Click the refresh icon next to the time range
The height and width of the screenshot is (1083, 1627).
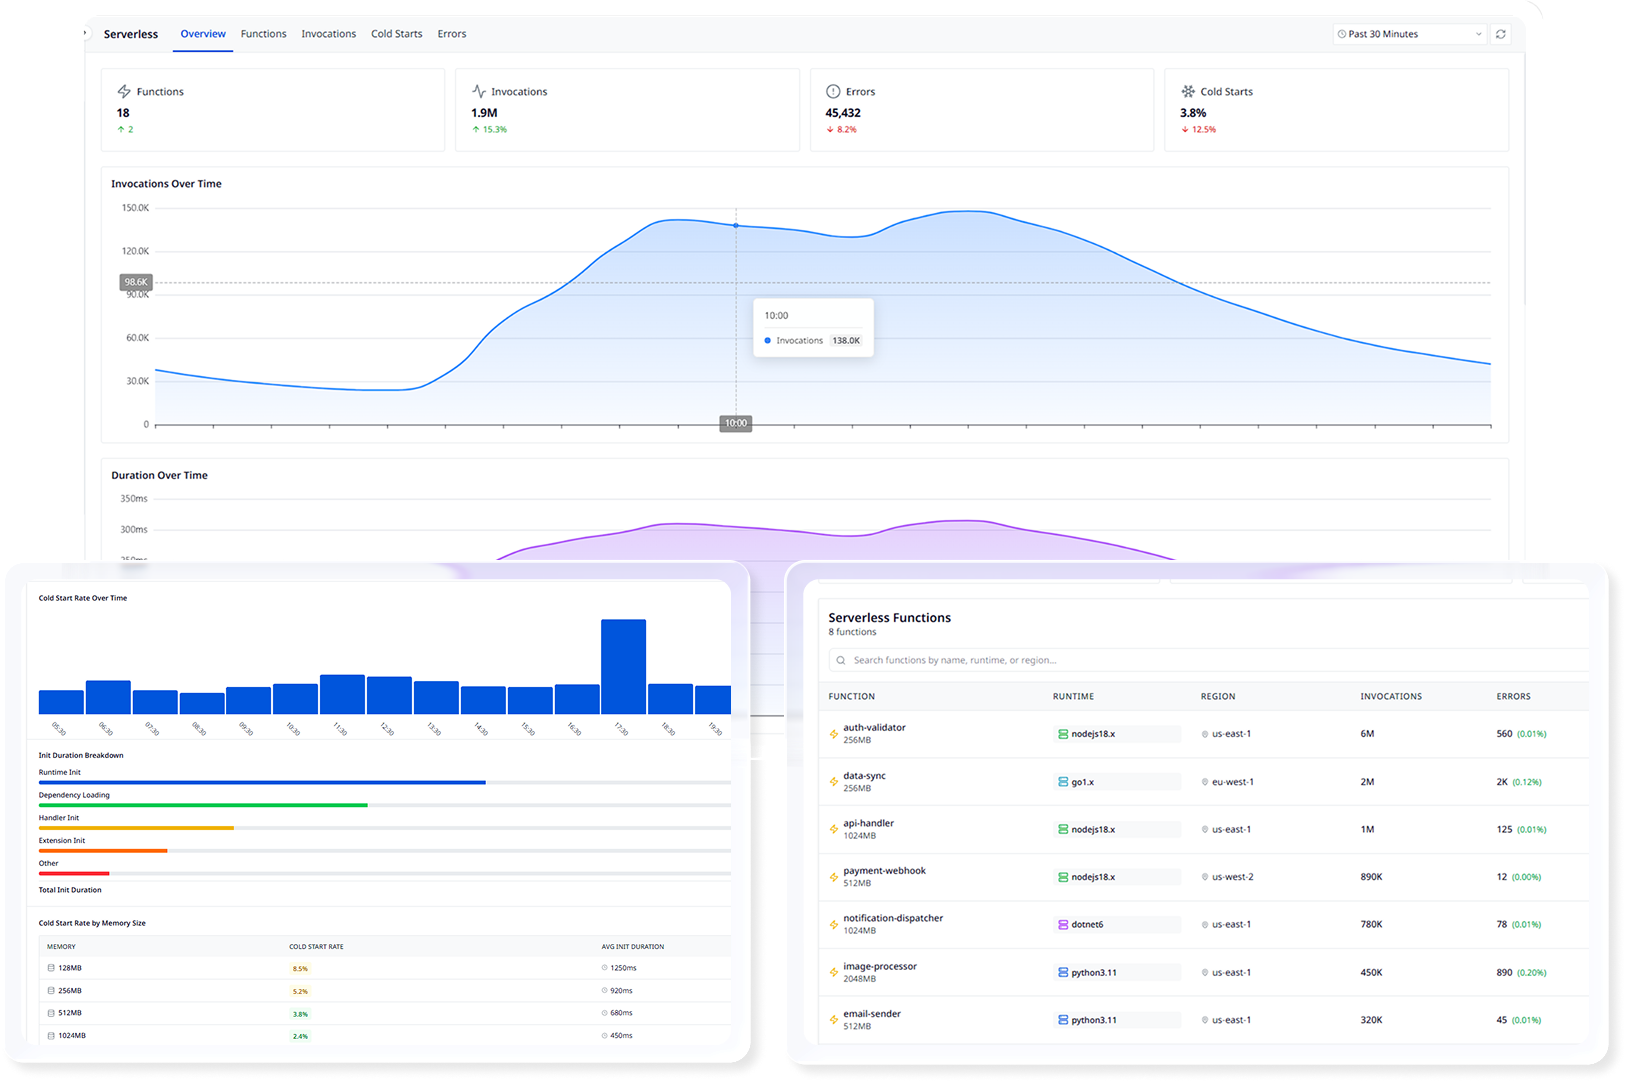pyautogui.click(x=1500, y=34)
